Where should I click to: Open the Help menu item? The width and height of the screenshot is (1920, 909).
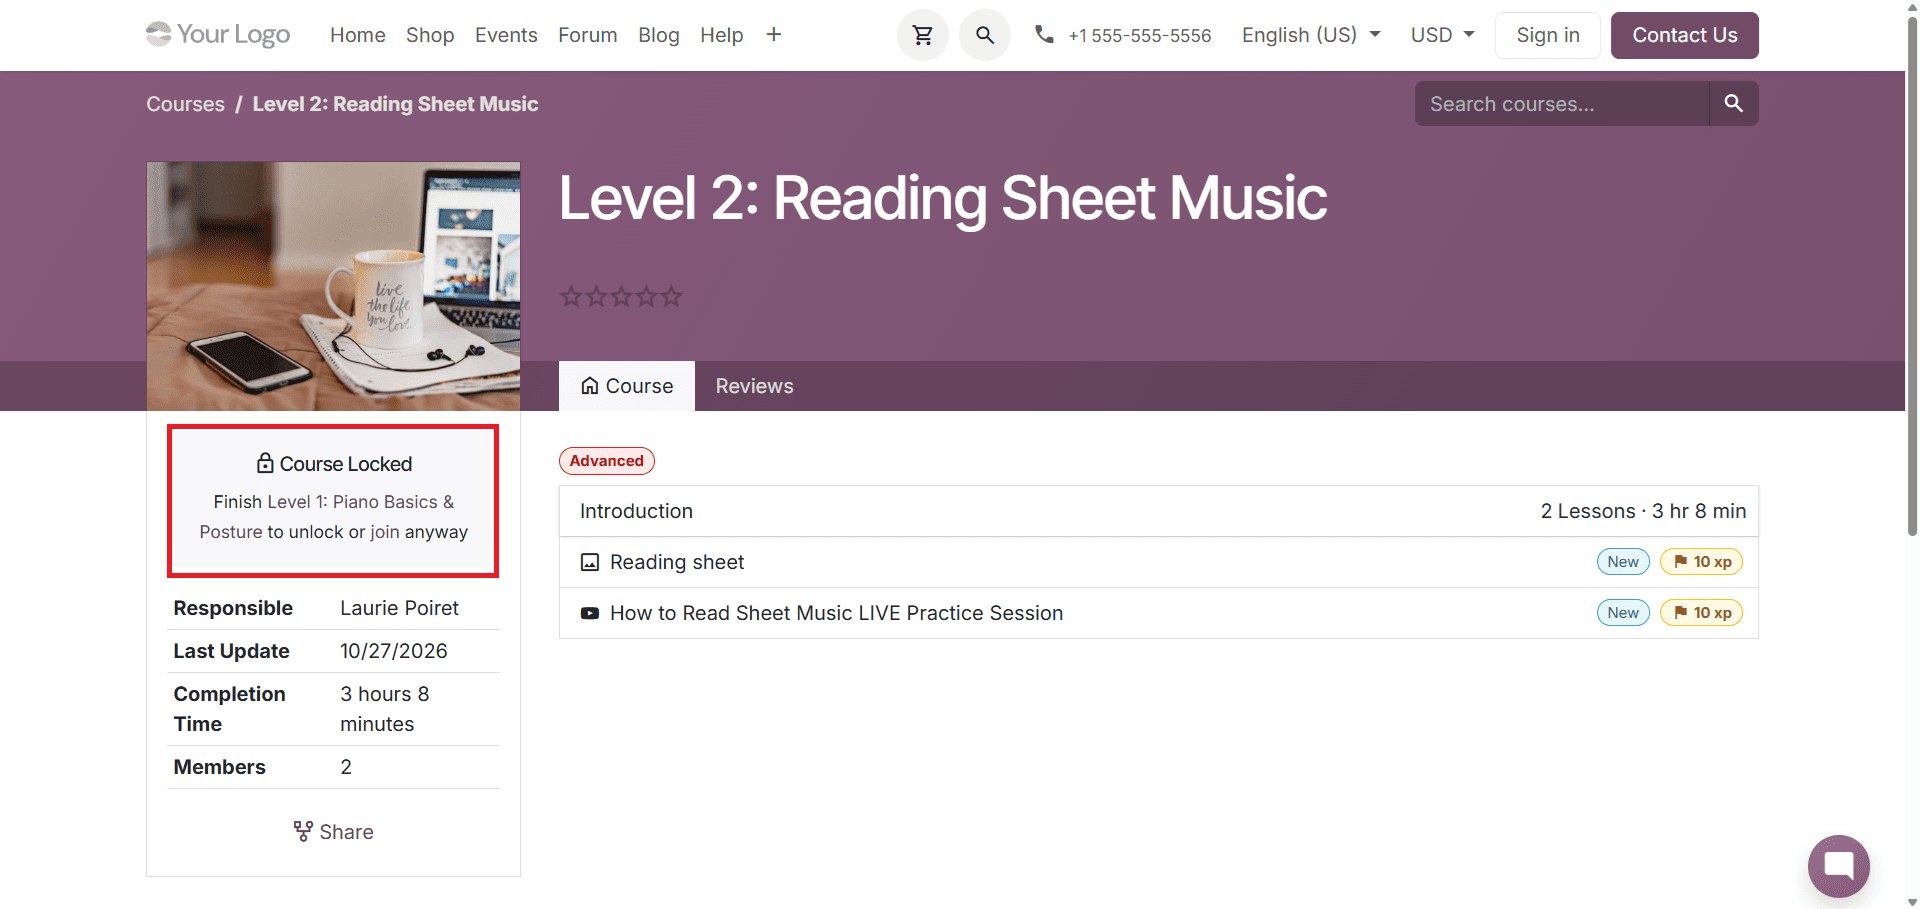point(722,35)
